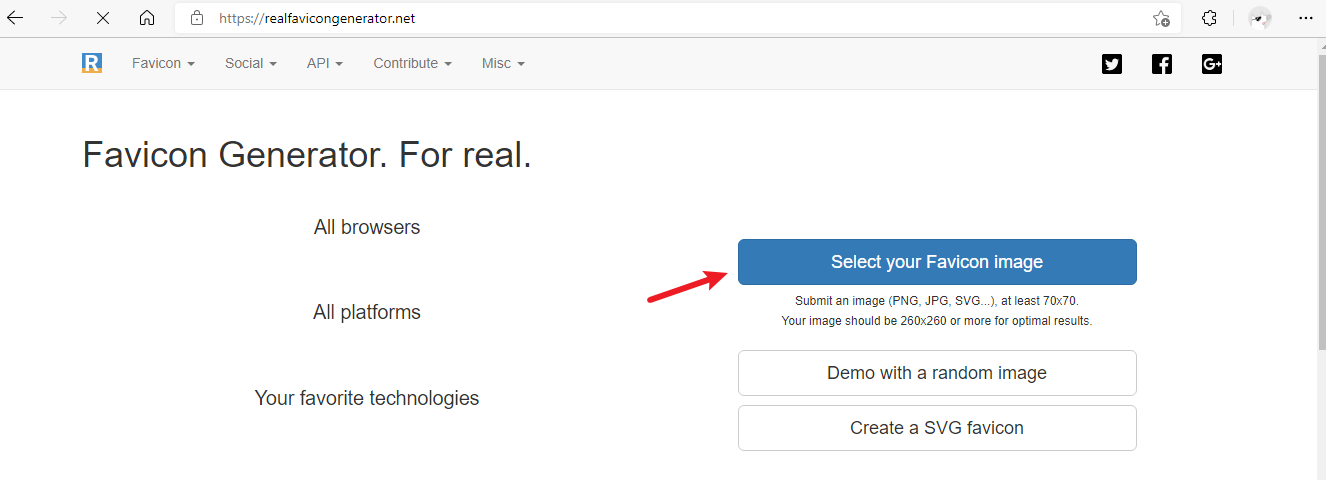Click Create a SVG favicon button
The image size is (1326, 480).
pyautogui.click(x=937, y=428)
